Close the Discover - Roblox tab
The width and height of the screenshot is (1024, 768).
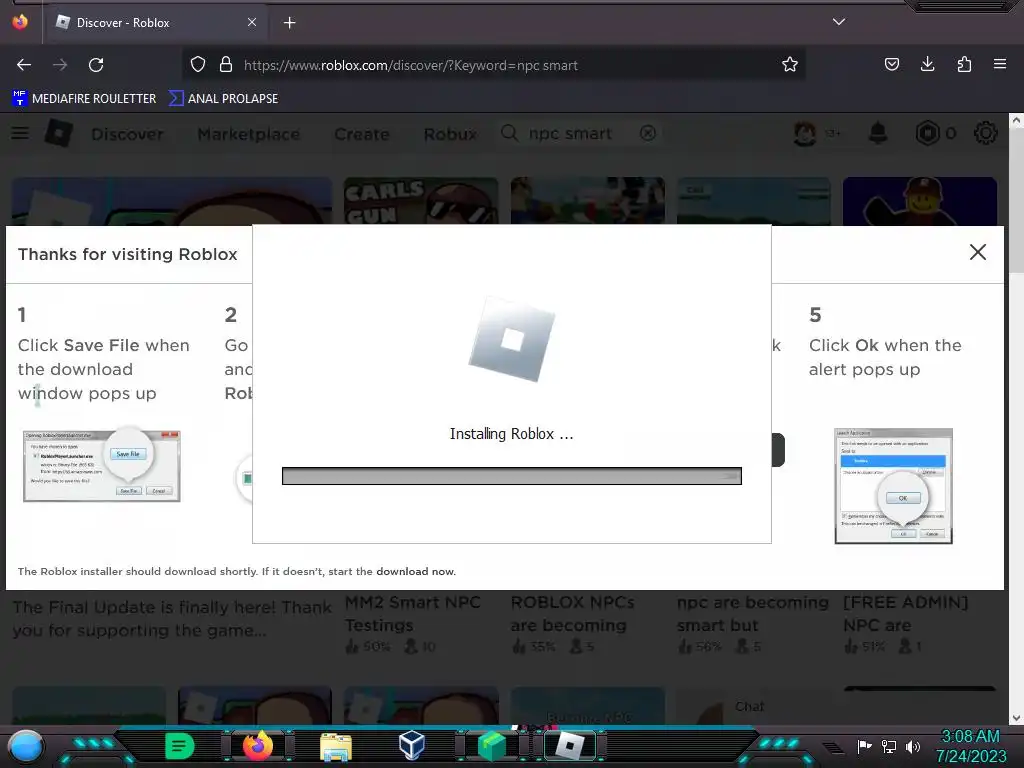click(x=252, y=22)
